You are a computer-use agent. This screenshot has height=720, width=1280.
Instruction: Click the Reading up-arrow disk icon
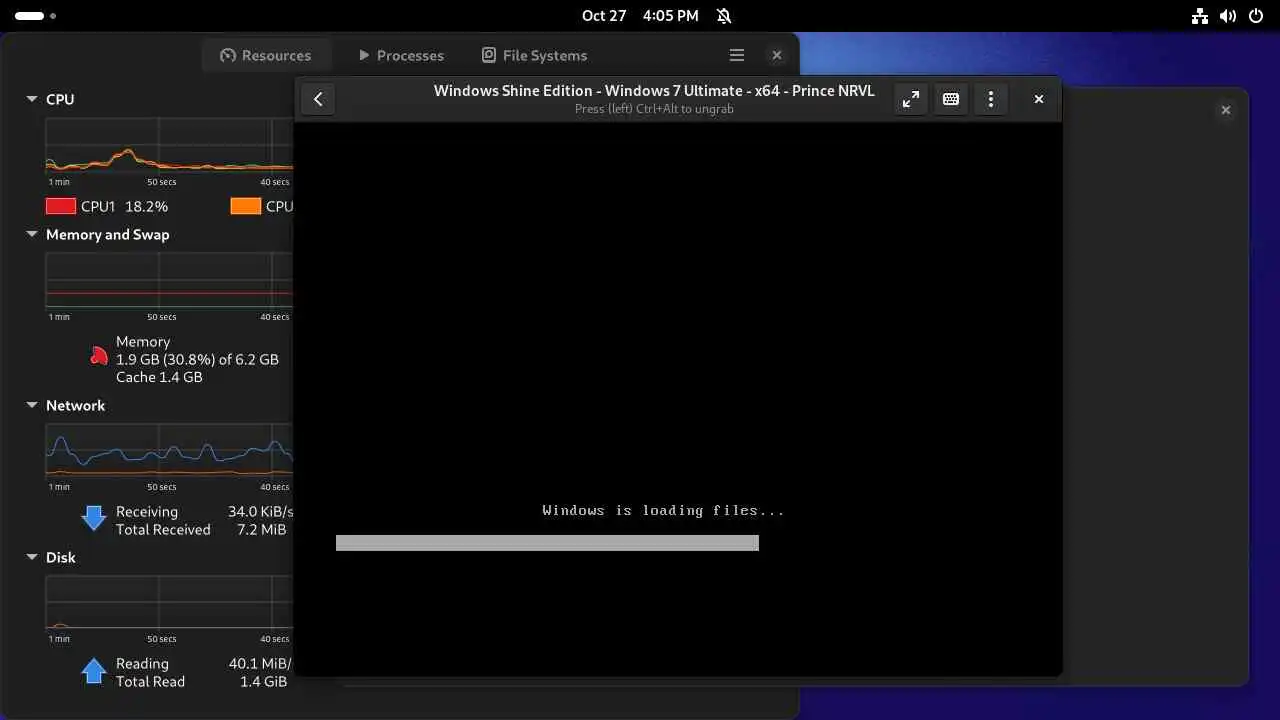94,670
